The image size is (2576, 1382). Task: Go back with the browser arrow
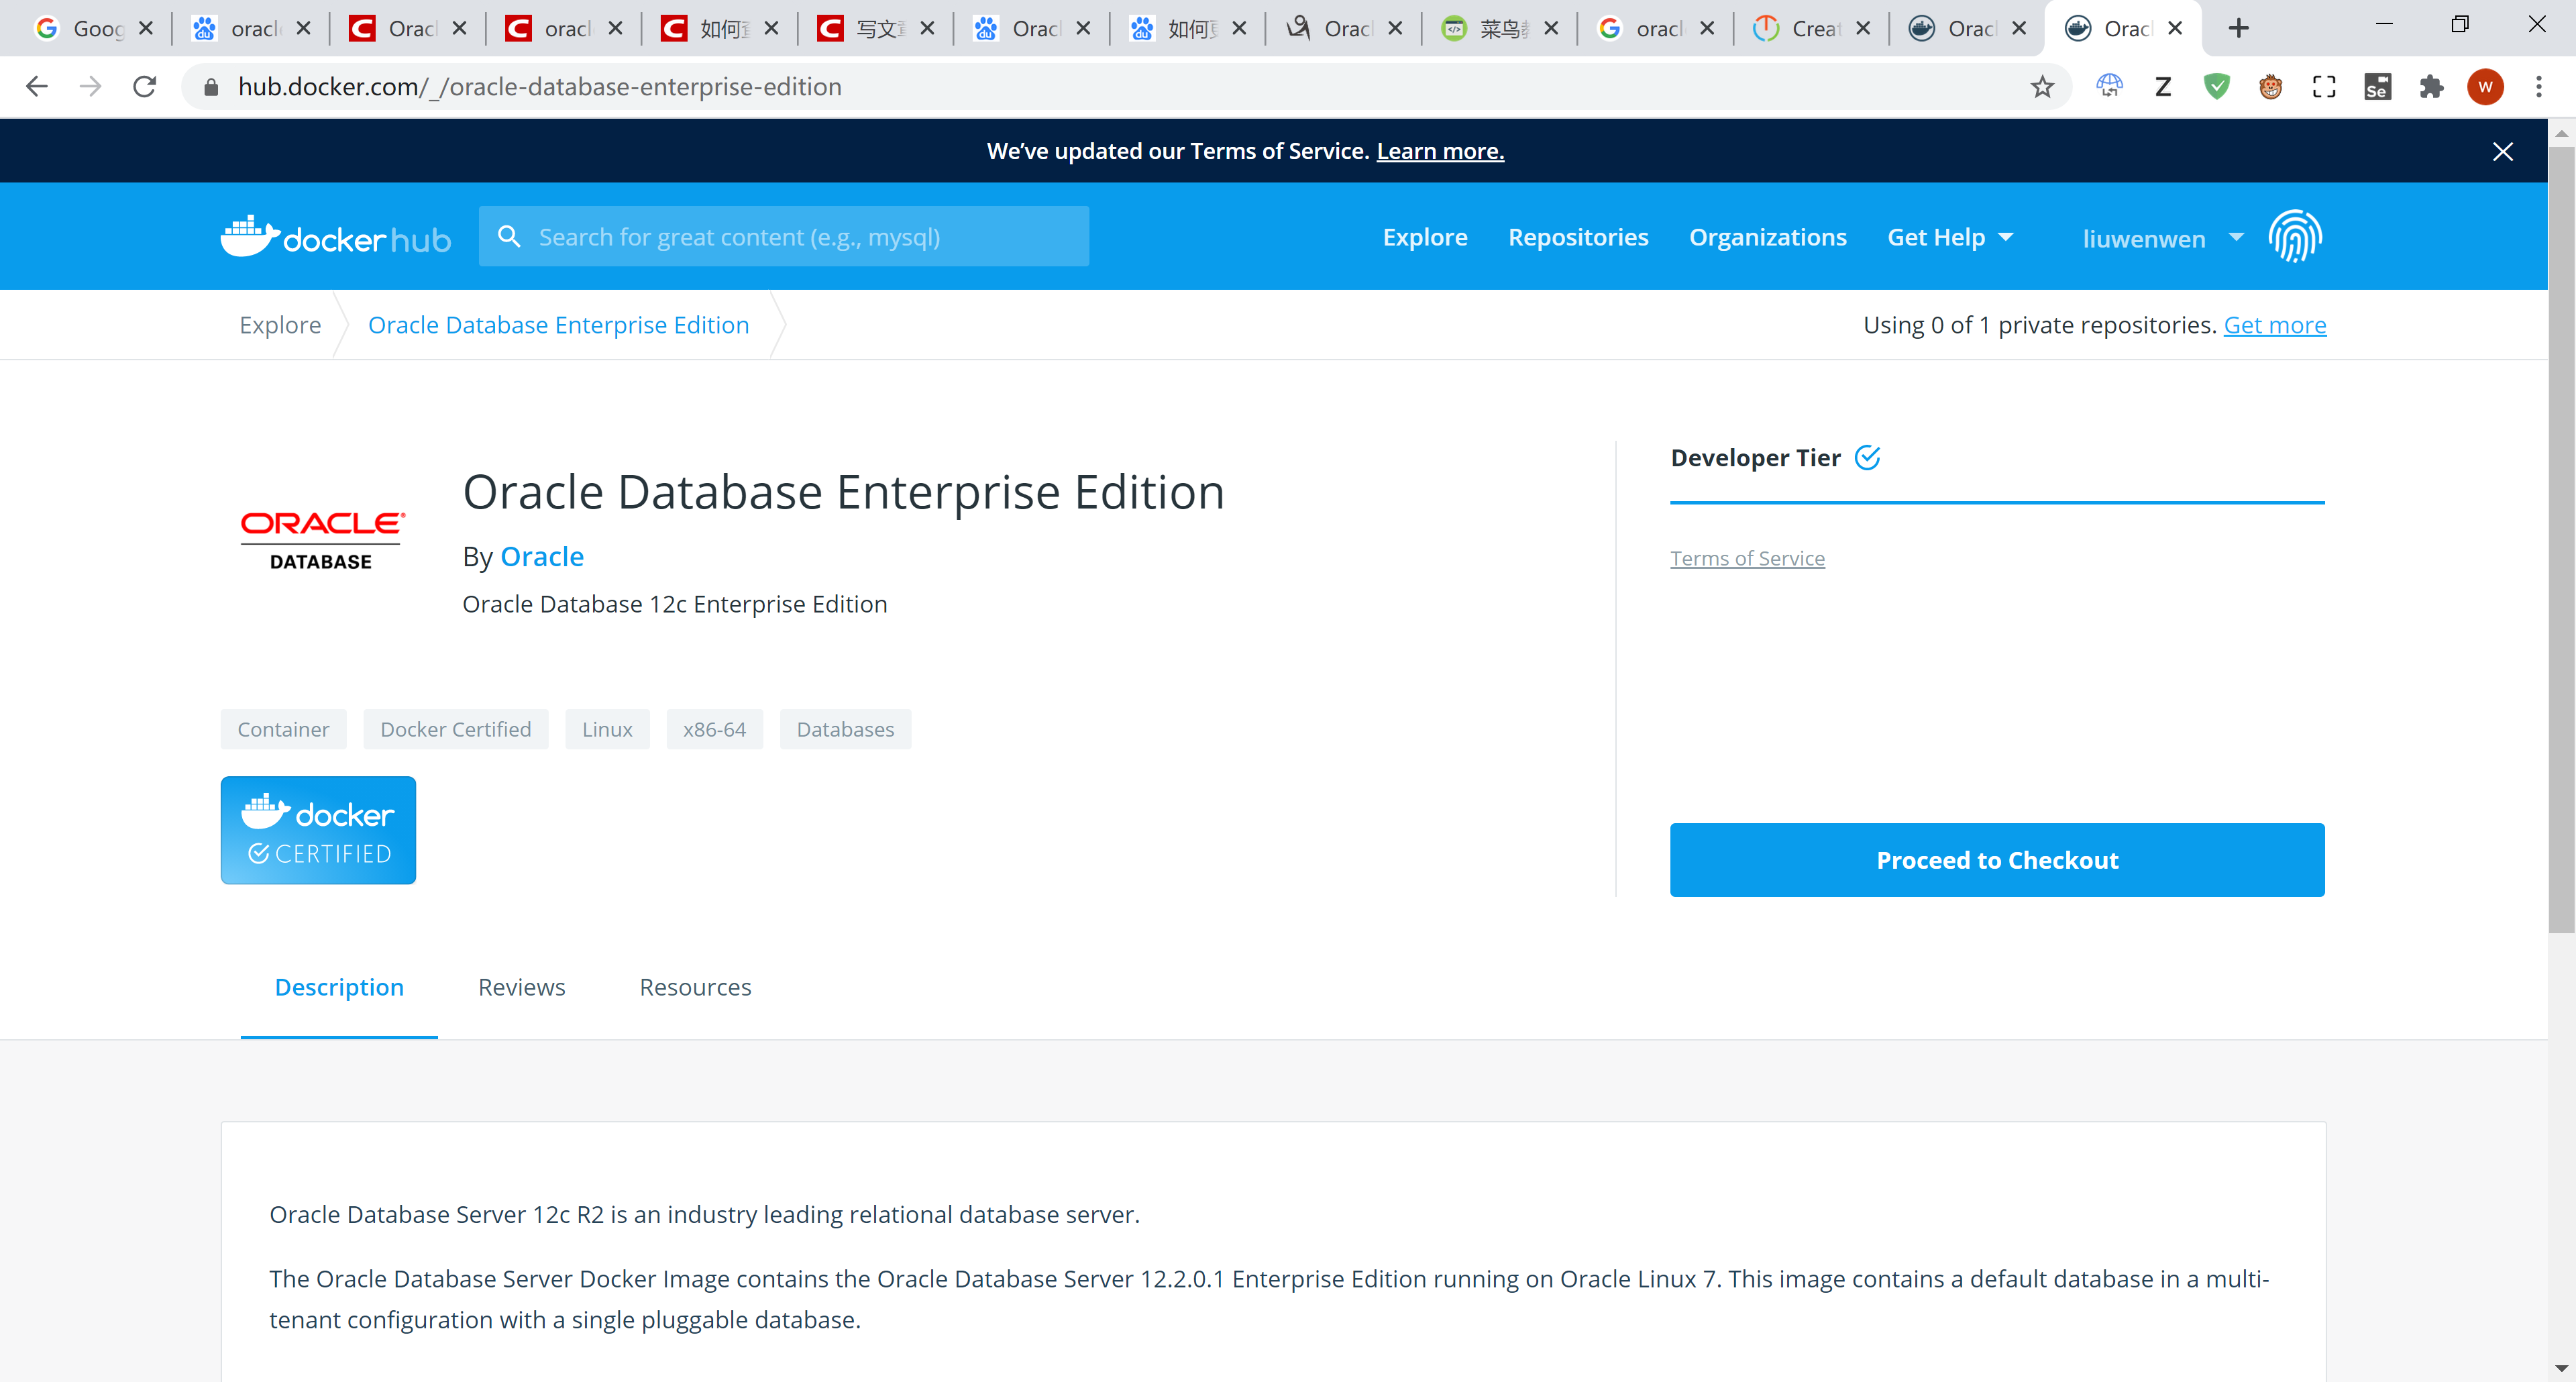click(37, 87)
